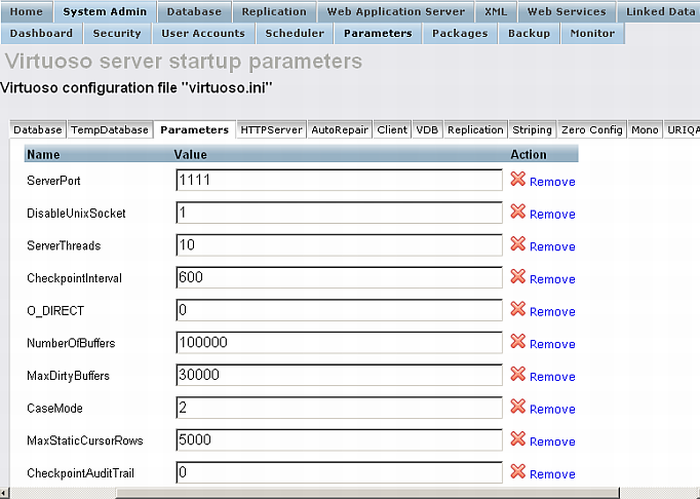The height and width of the screenshot is (499, 700).
Task: Open the Dashboard sub-tab
Action: [41, 33]
